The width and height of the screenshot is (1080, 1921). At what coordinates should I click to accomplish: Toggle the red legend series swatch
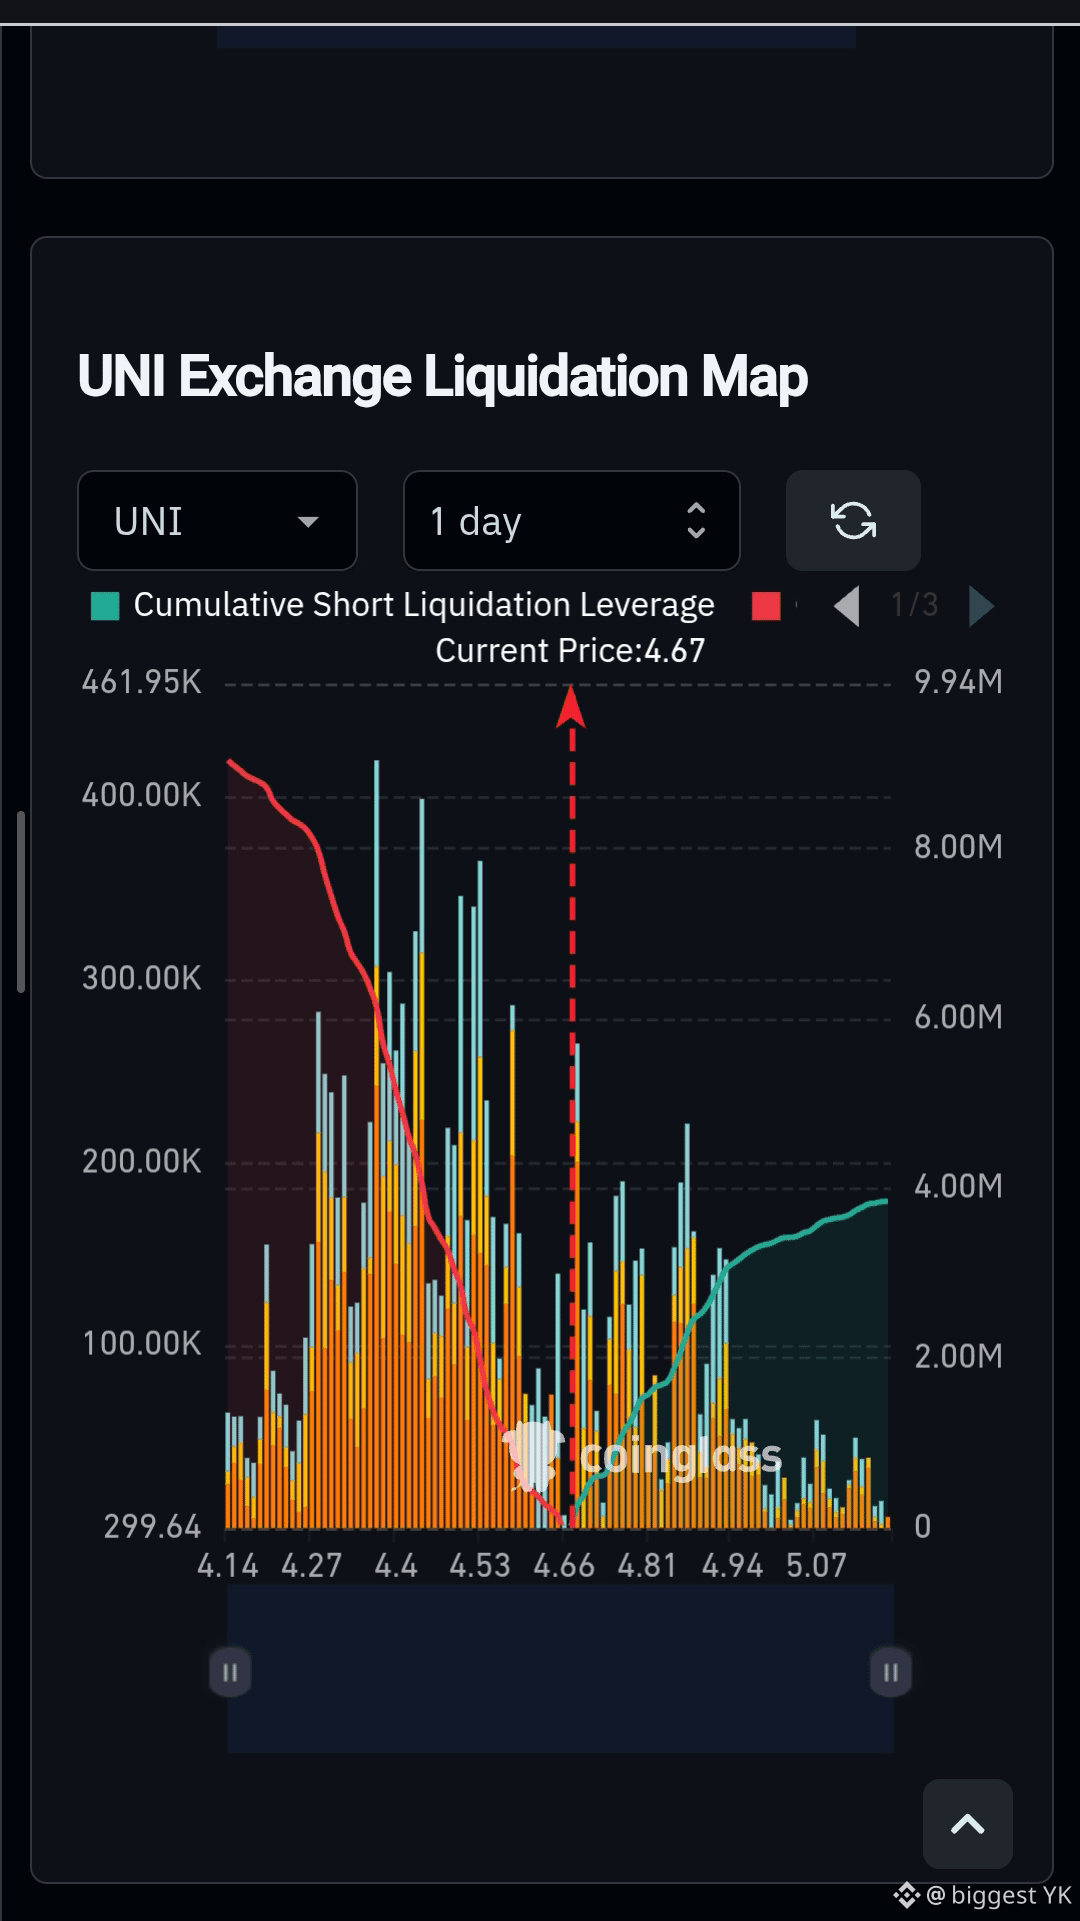click(x=766, y=606)
